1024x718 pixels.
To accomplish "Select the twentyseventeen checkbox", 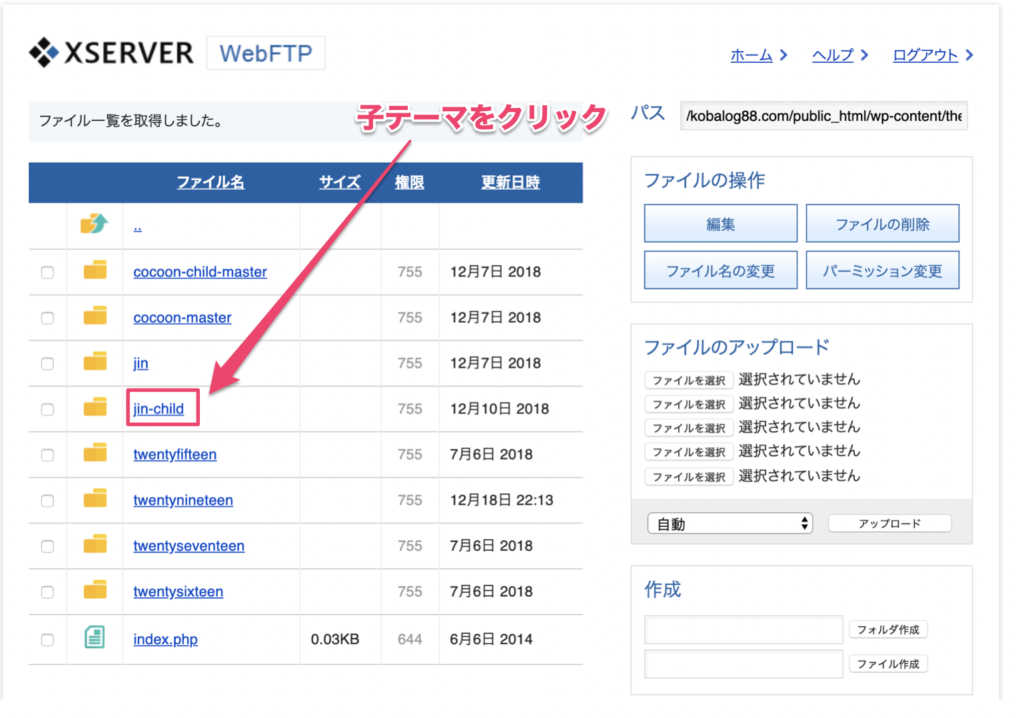I will [x=48, y=547].
